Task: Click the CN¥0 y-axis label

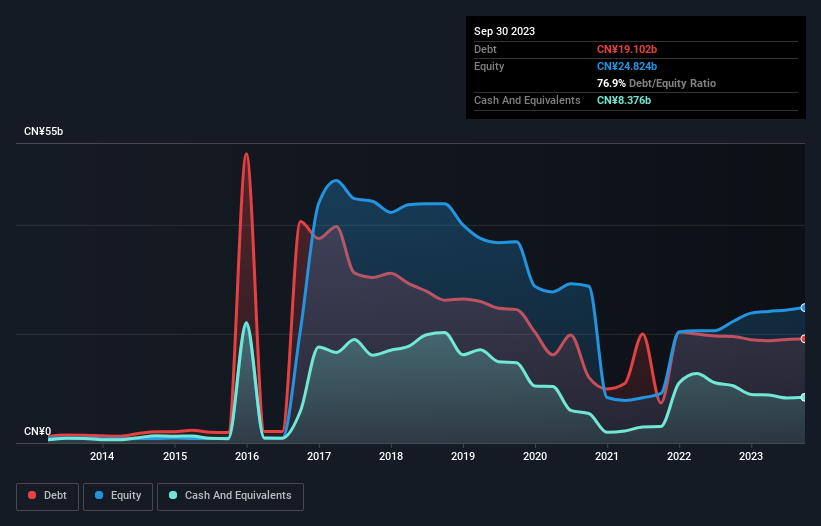Action: pyautogui.click(x=38, y=431)
